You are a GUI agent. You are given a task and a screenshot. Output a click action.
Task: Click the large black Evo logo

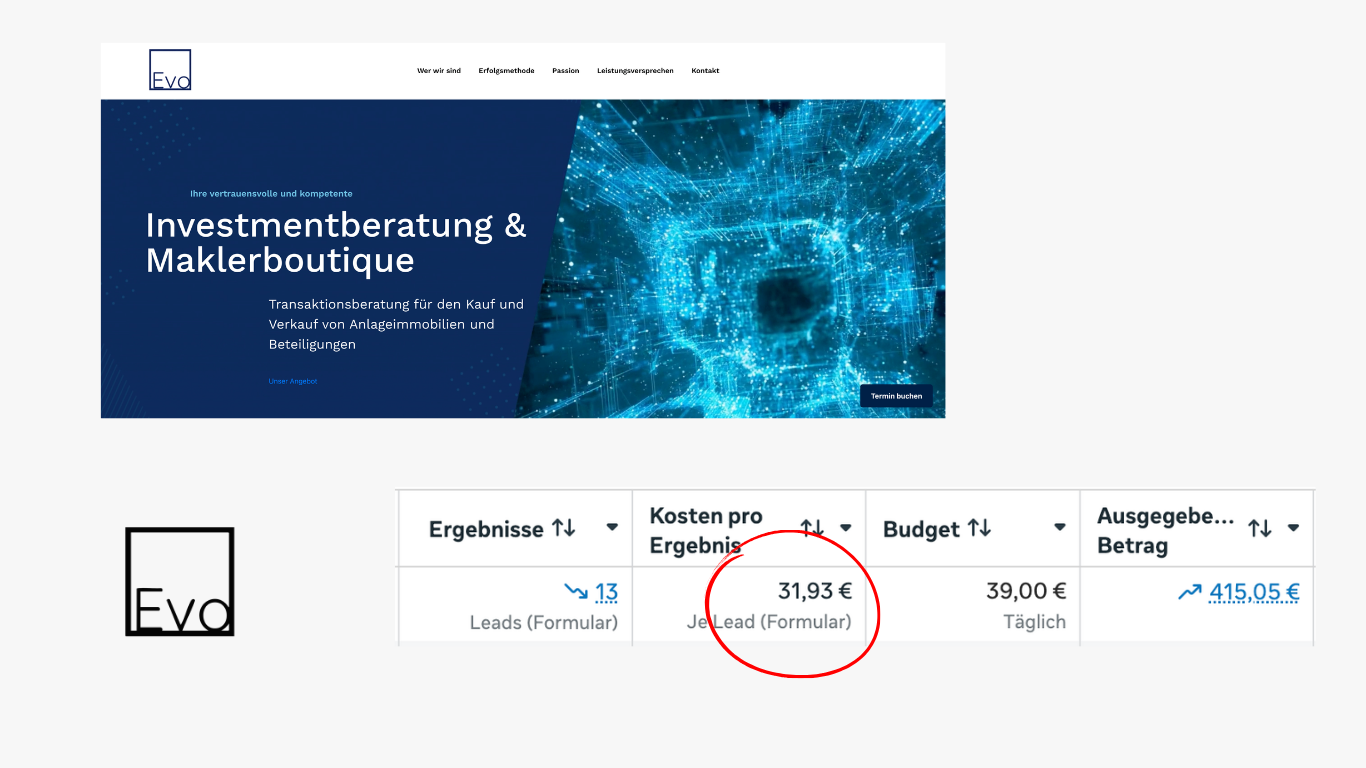(180, 582)
